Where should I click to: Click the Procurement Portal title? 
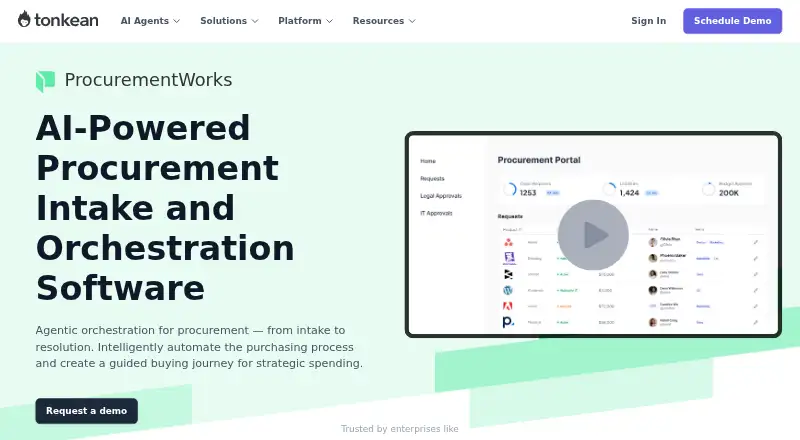(x=539, y=160)
